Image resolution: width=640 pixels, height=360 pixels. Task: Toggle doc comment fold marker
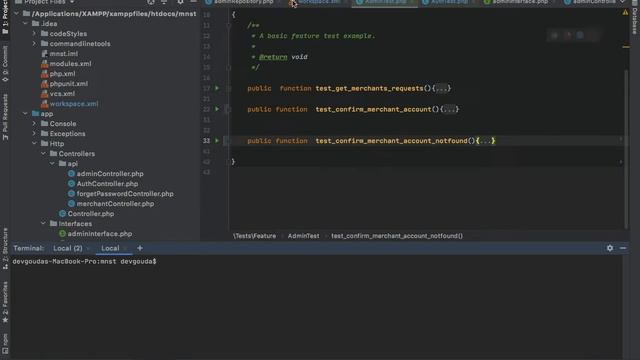click(228, 25)
